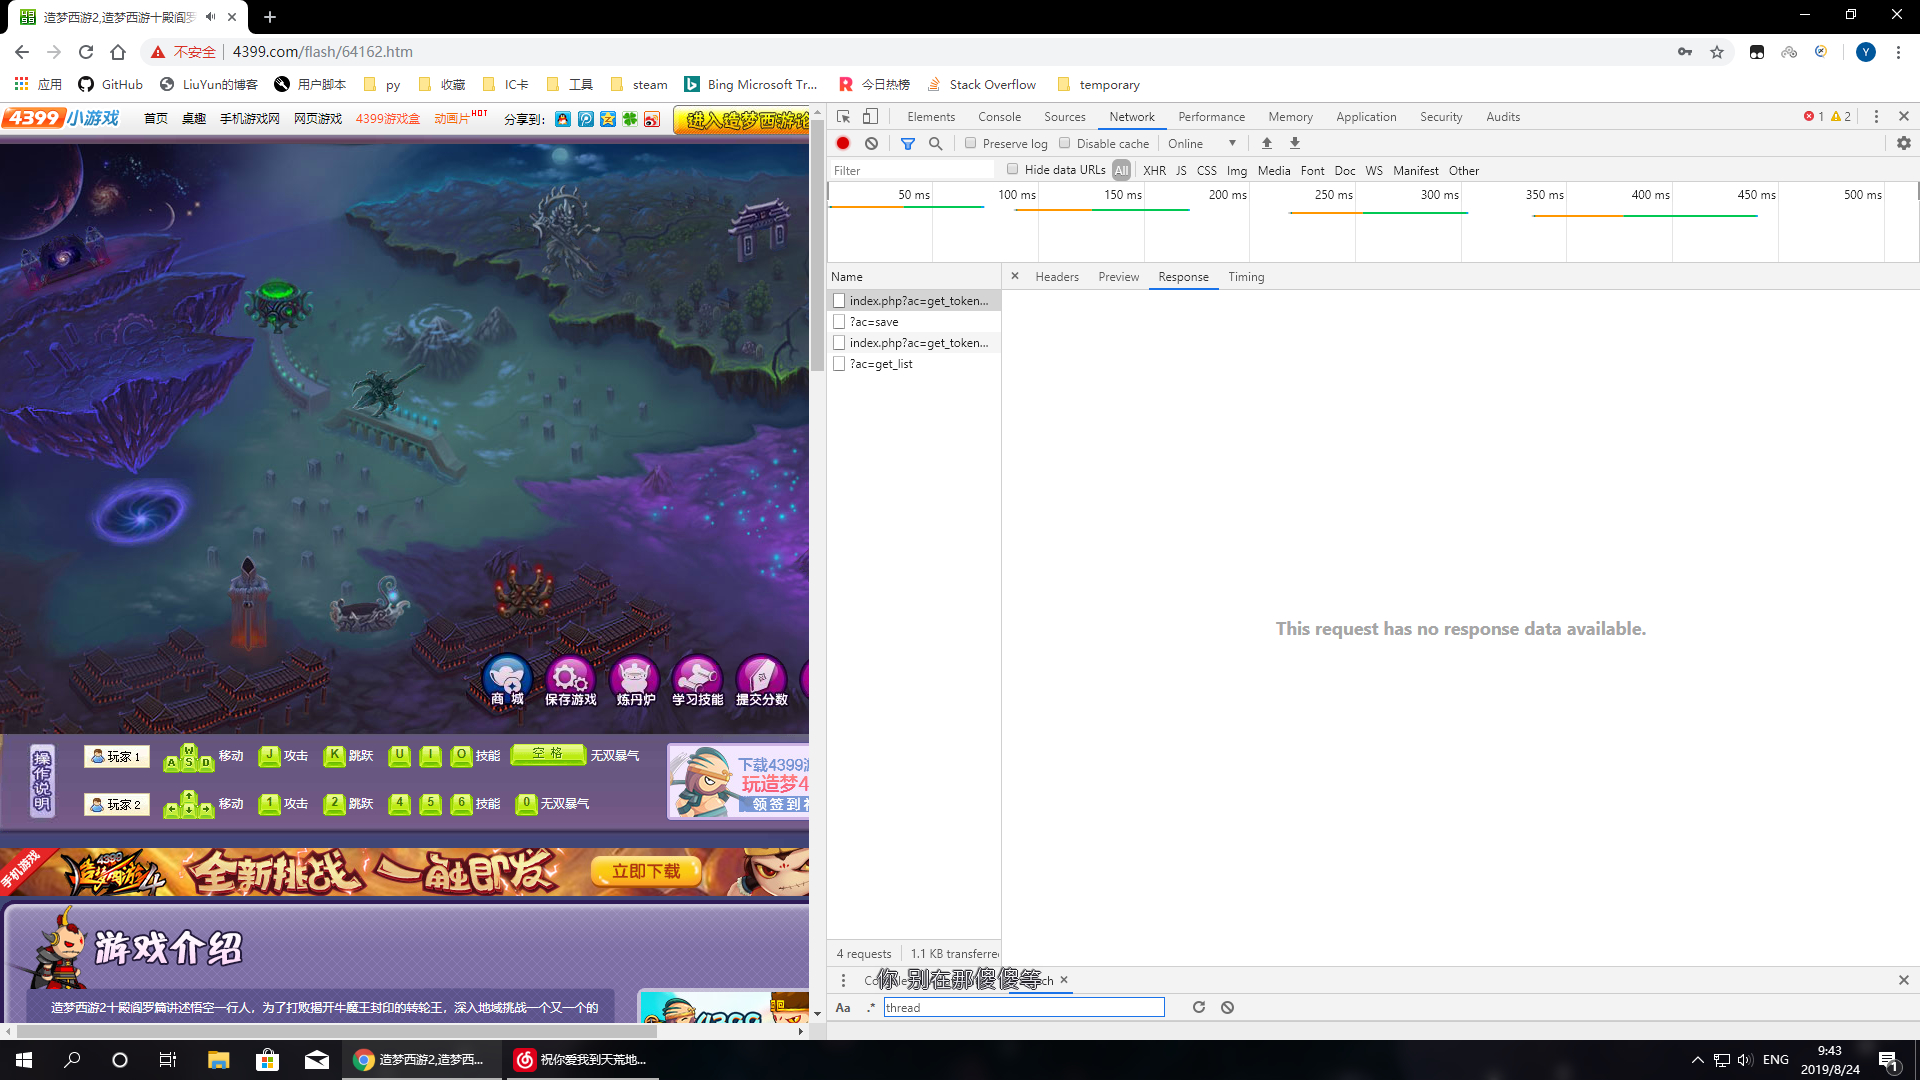
Task: Select the ?ac=save request checkbox
Action: tap(839, 322)
